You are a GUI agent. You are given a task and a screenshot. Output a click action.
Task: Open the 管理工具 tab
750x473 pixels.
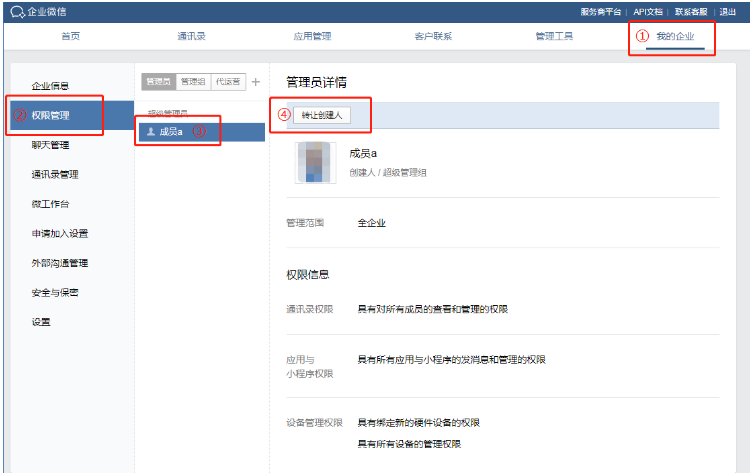click(554, 36)
